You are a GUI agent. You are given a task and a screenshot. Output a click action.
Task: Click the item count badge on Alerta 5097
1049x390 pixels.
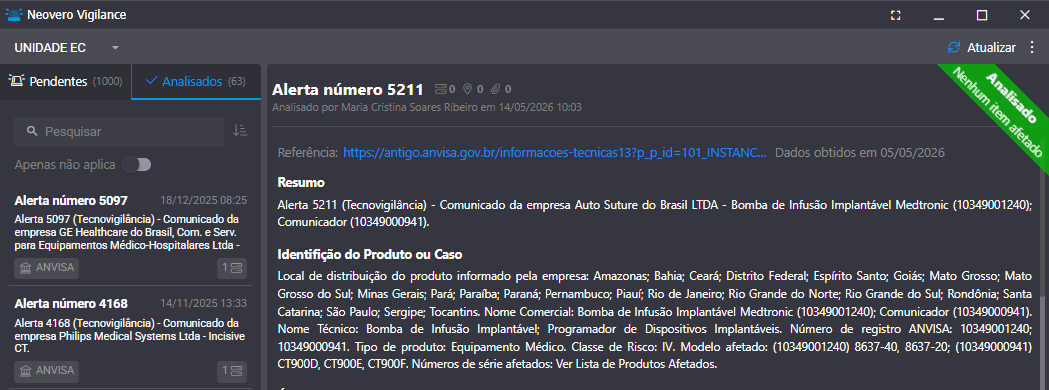pyautogui.click(x=232, y=268)
